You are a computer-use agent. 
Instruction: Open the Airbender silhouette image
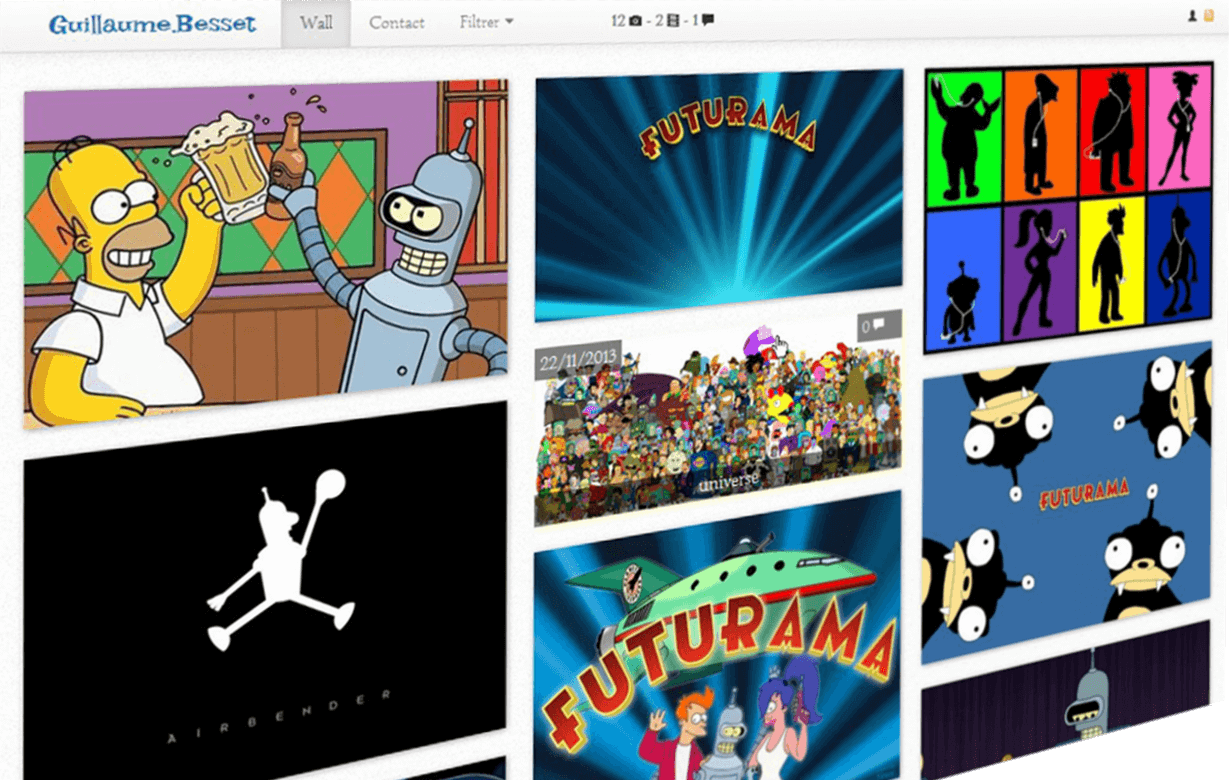[x=265, y=590]
